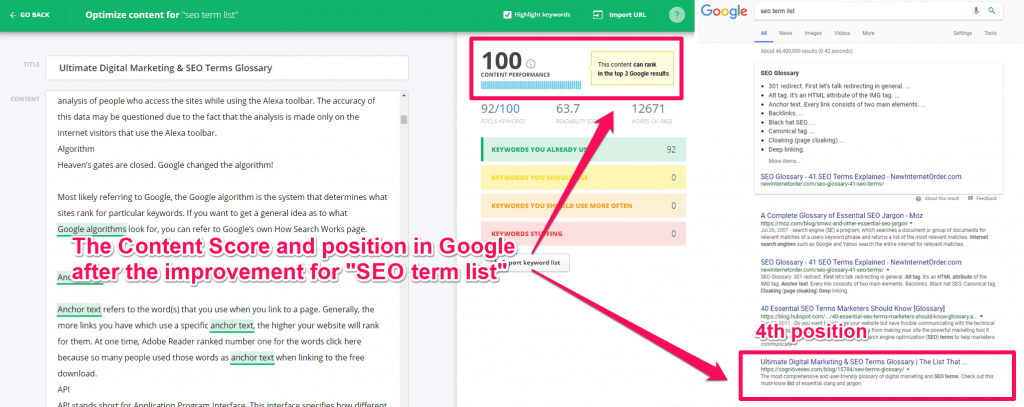Click the '63.7' readability score value
The width and height of the screenshot is (1024, 407).
point(569,108)
